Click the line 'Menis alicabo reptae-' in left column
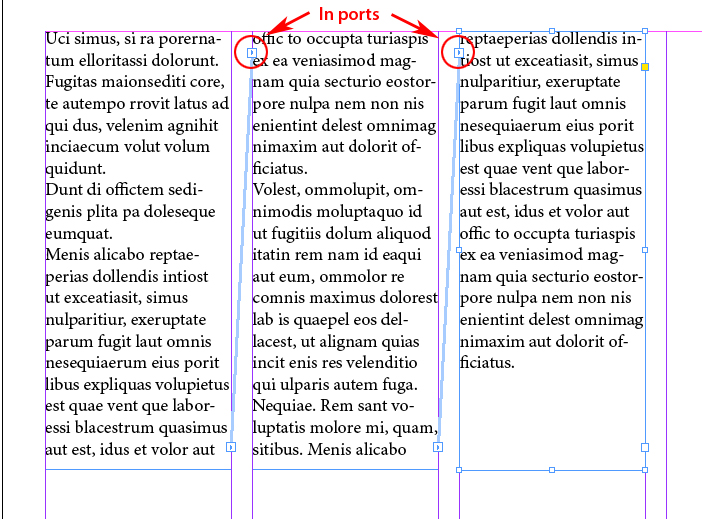Viewport: 702px width, 519px height. (122, 255)
